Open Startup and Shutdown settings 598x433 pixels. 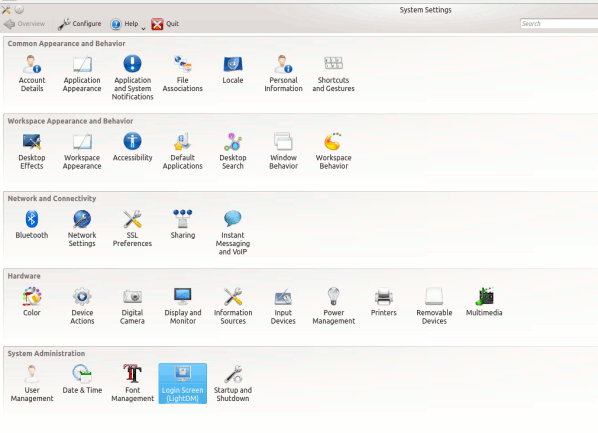point(233,383)
